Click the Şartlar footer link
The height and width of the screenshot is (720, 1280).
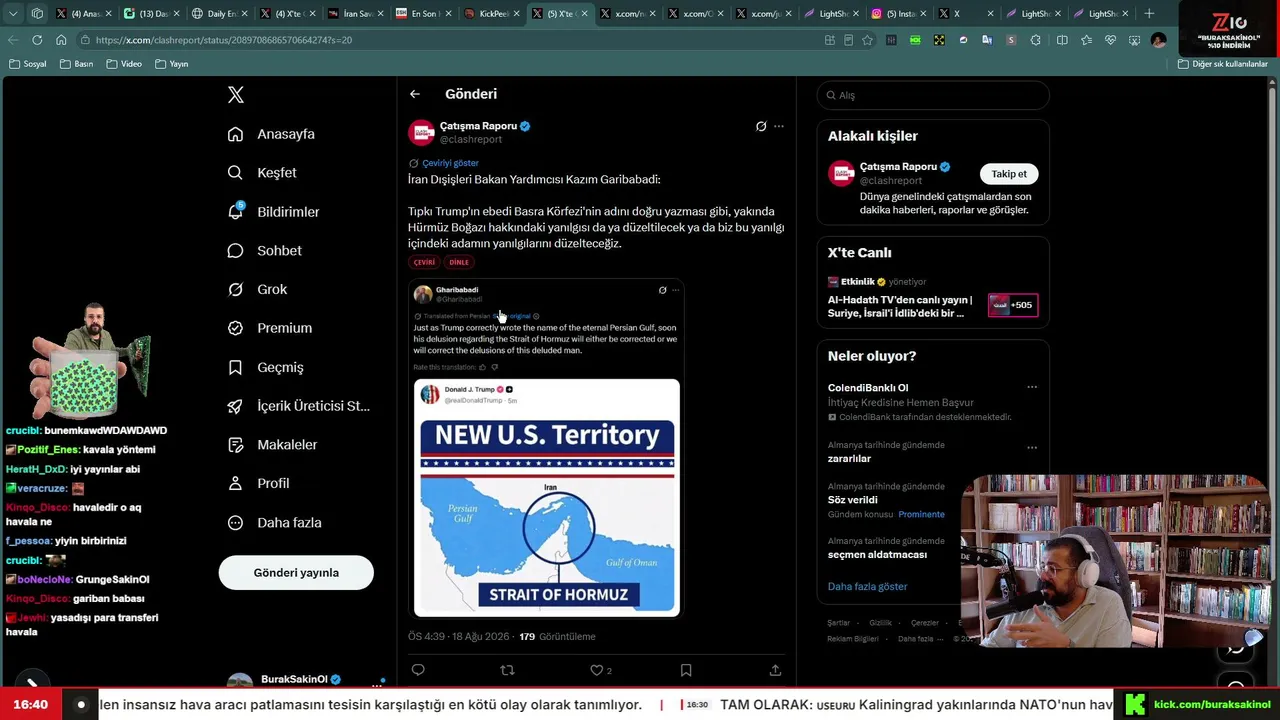[x=838, y=623]
